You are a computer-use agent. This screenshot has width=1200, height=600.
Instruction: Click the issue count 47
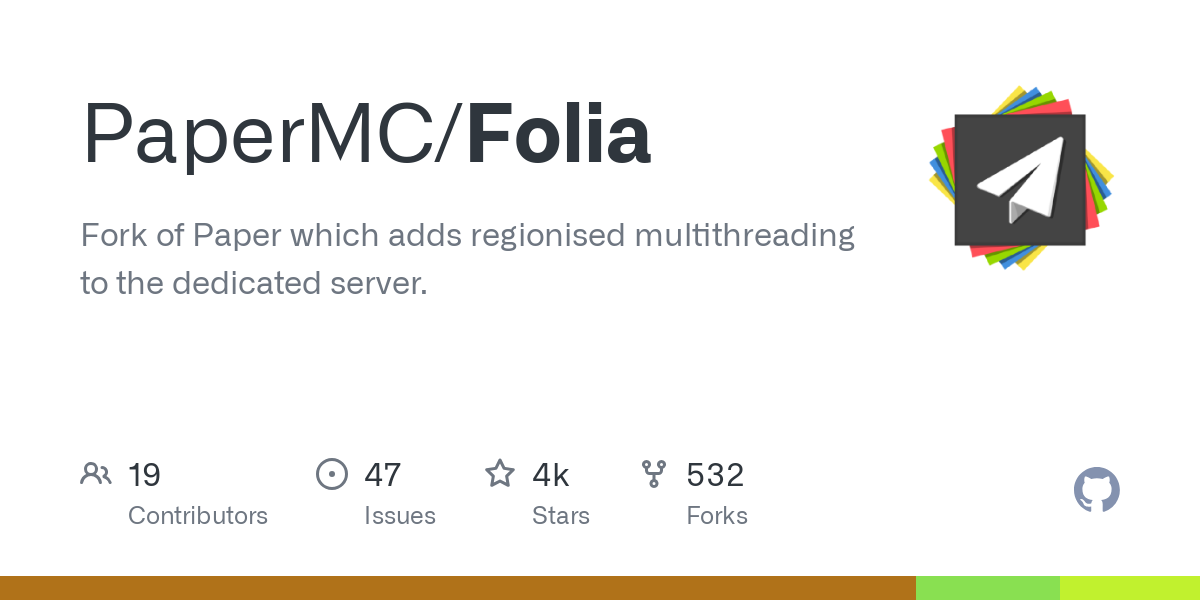[383, 475]
